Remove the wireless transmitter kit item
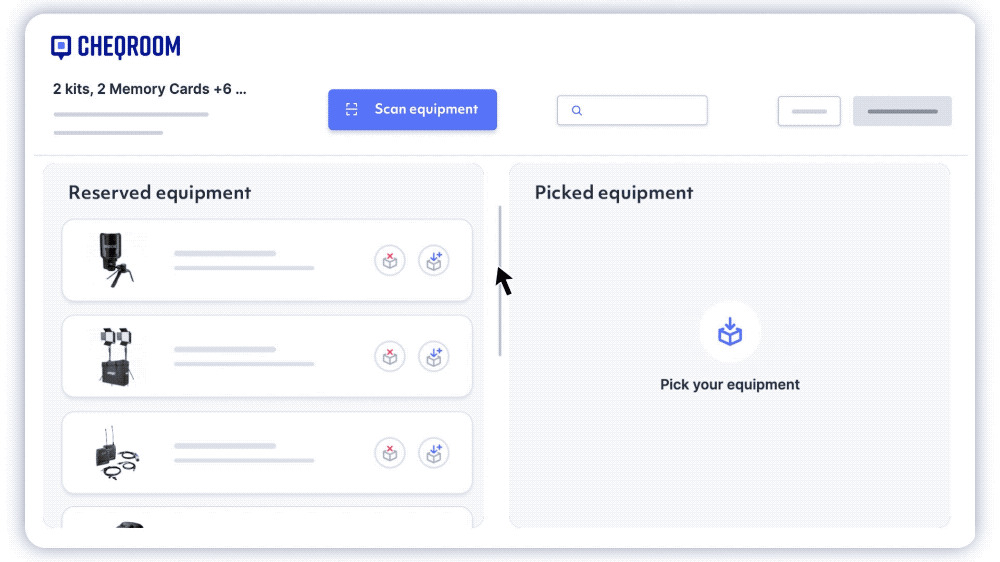This screenshot has width=1000, height=562. click(390, 453)
